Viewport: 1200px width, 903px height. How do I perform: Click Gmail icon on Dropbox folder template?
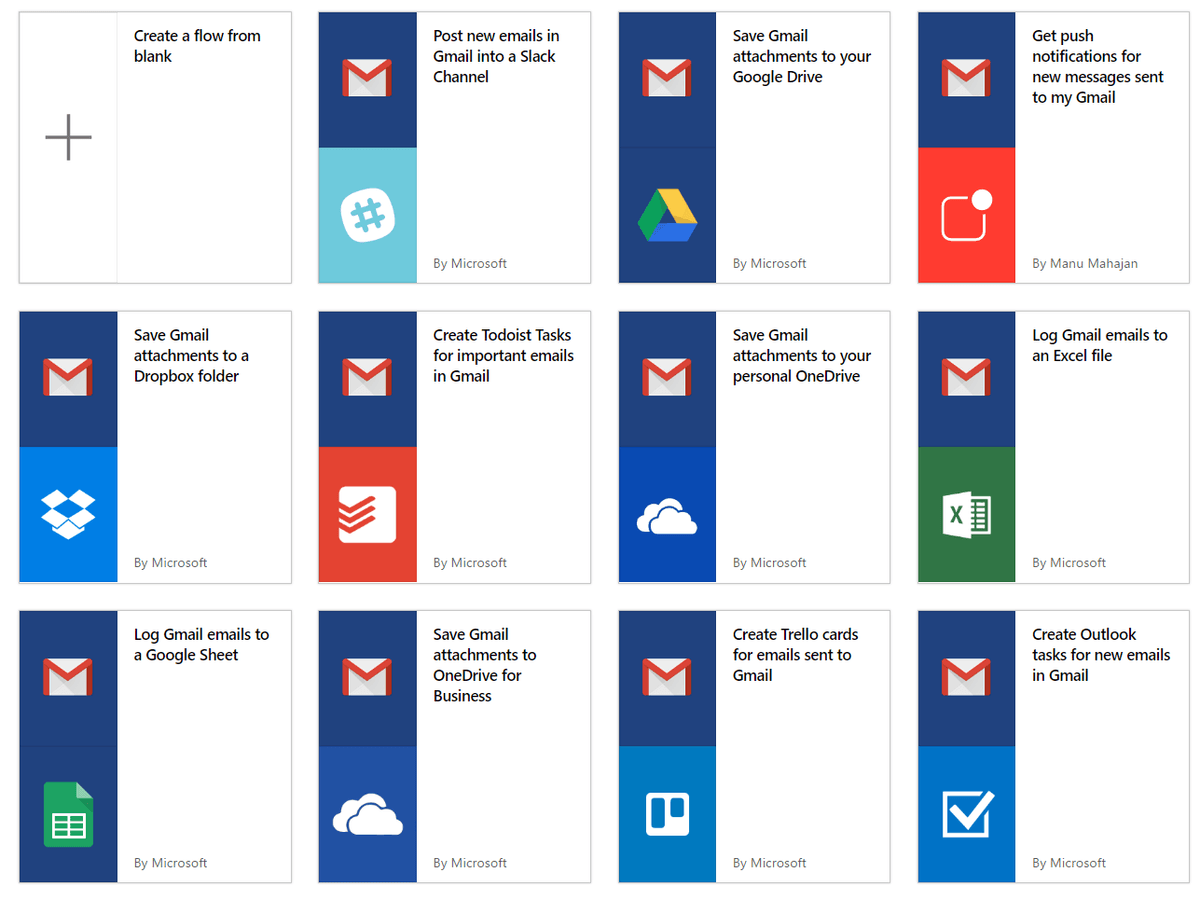click(x=68, y=377)
